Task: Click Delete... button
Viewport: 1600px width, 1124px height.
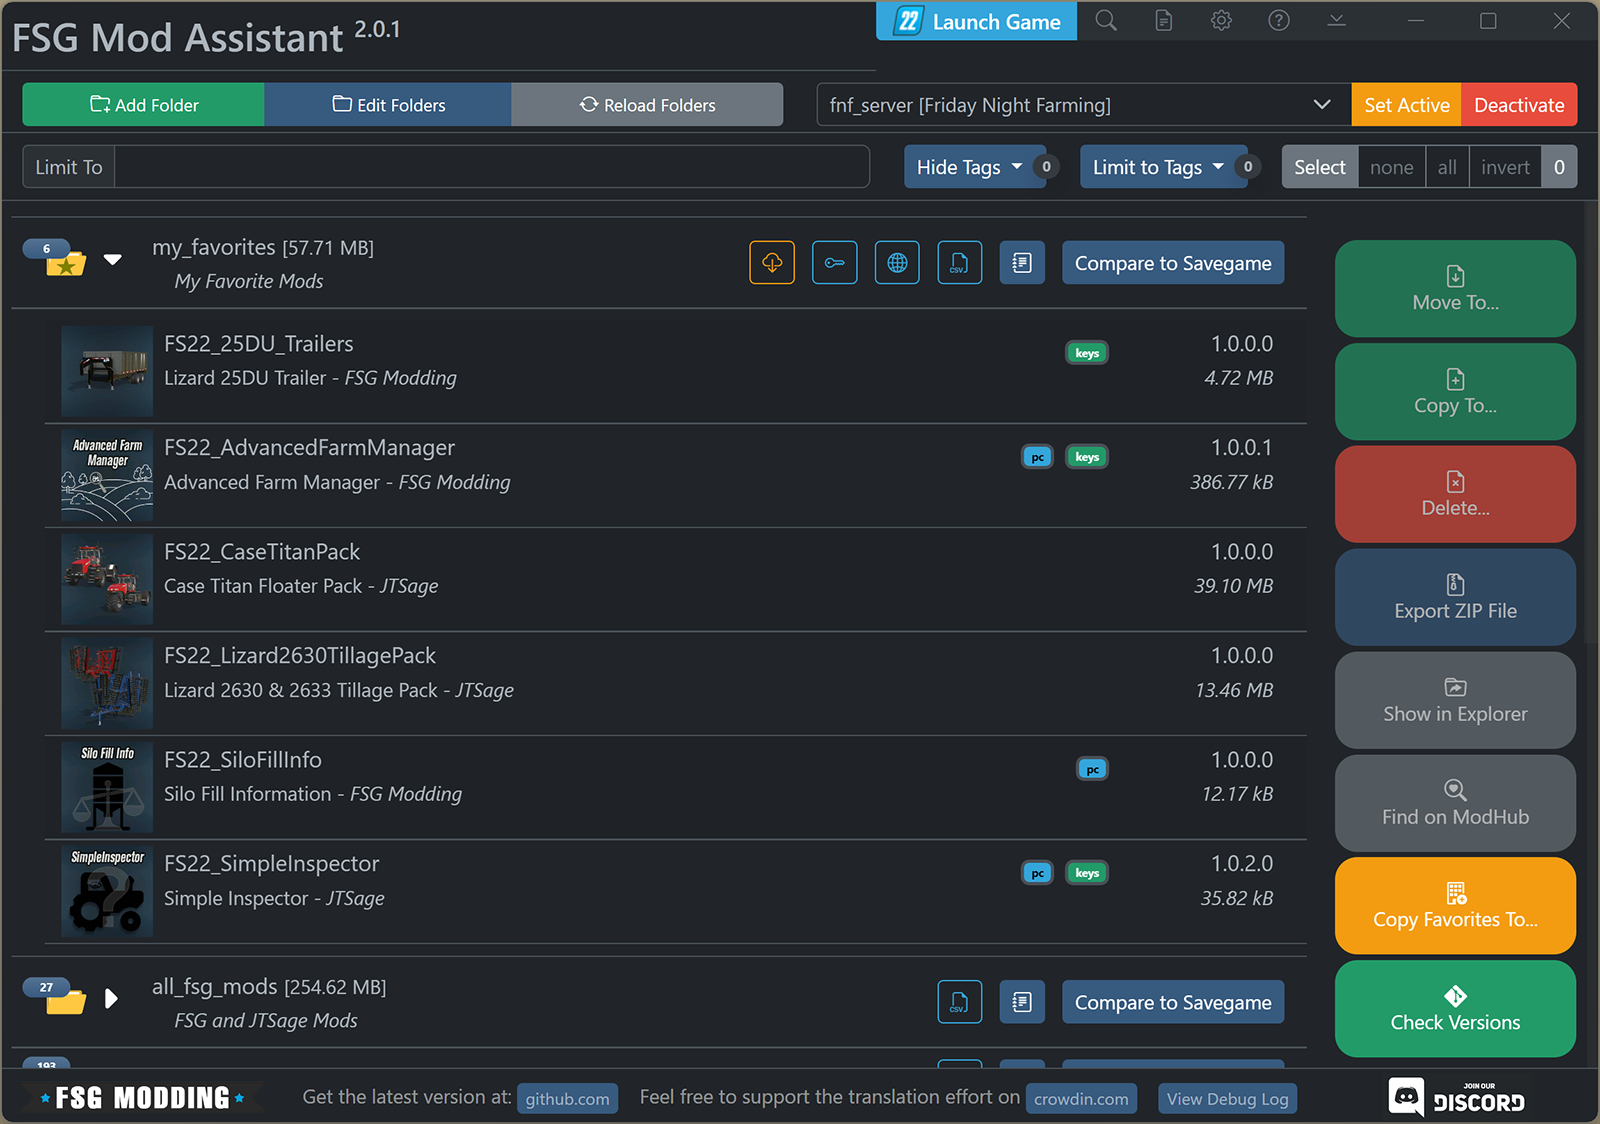Action: point(1455,494)
